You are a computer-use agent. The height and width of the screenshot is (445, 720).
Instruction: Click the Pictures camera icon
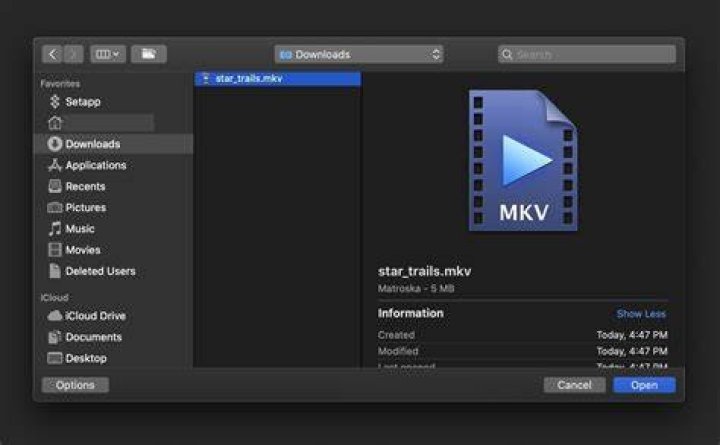(x=55, y=208)
